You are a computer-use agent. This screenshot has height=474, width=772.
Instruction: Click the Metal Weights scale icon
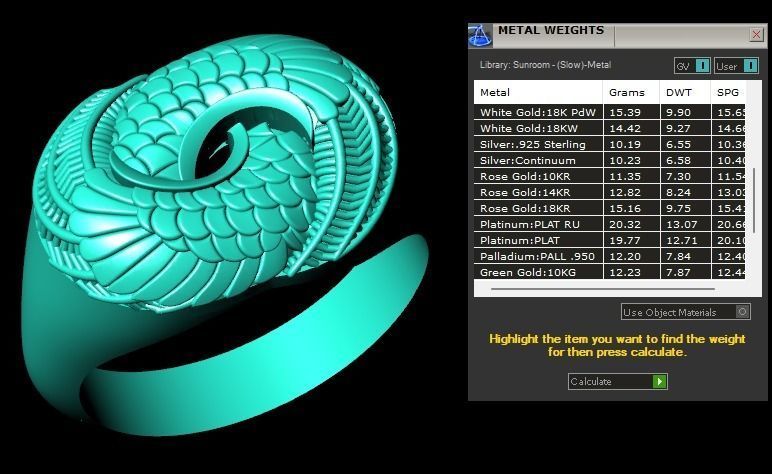480,35
